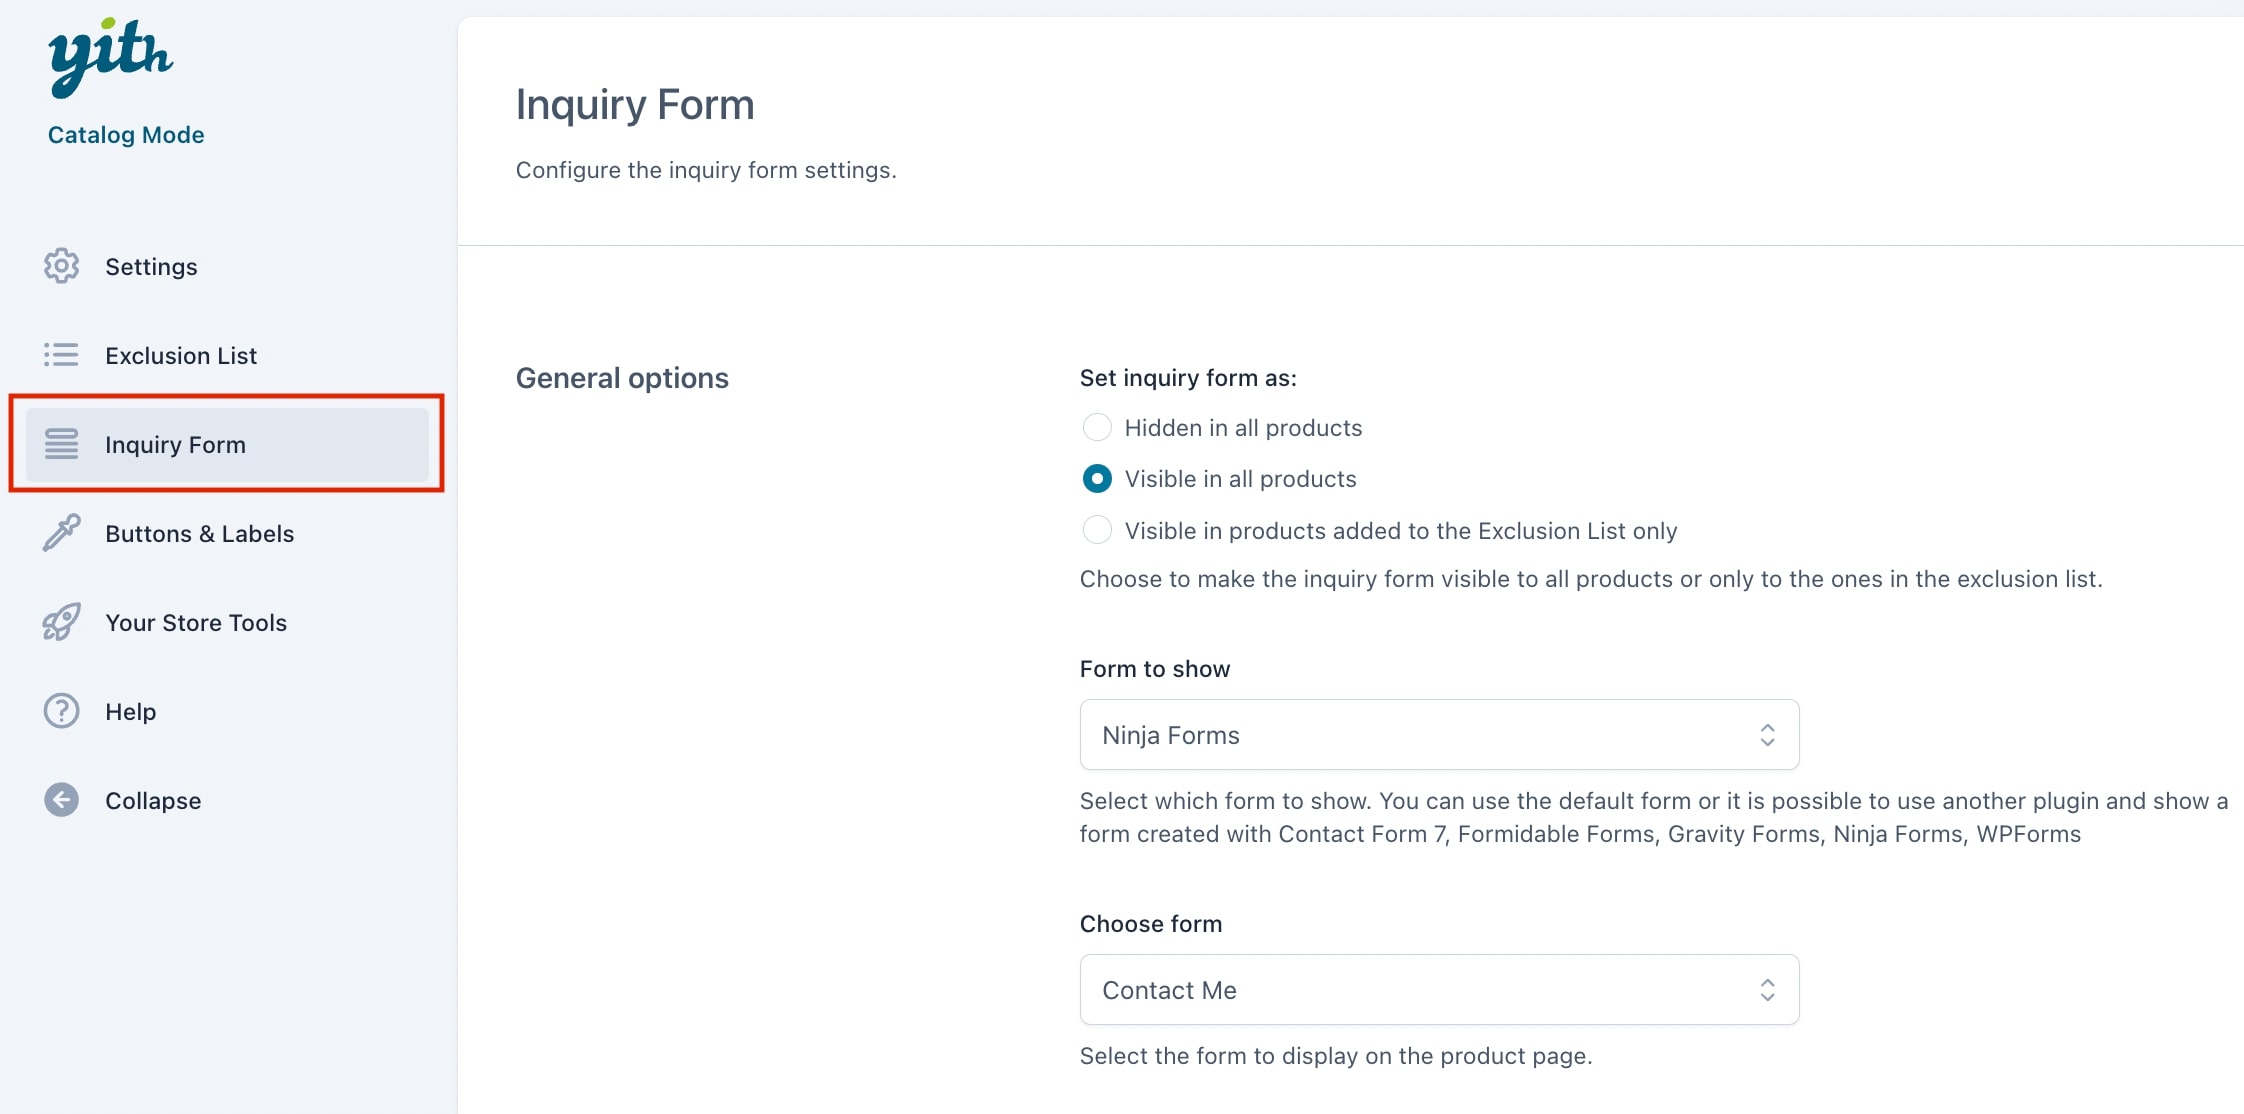
Task: Click the Inquiry Form lines icon
Action: pos(61,444)
